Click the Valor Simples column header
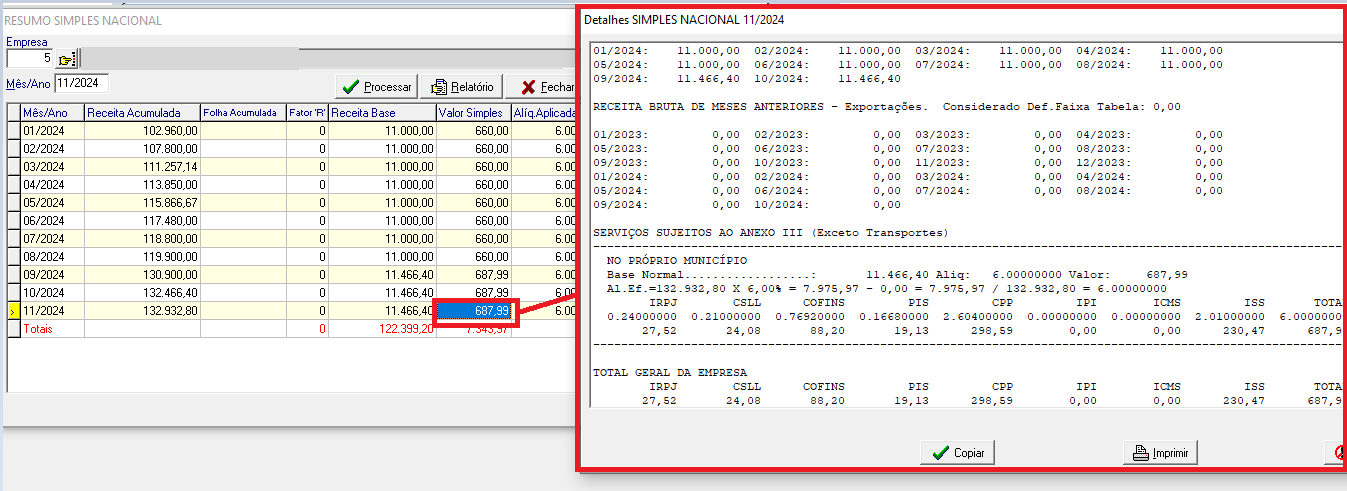This screenshot has width=1347, height=491. pos(473,112)
